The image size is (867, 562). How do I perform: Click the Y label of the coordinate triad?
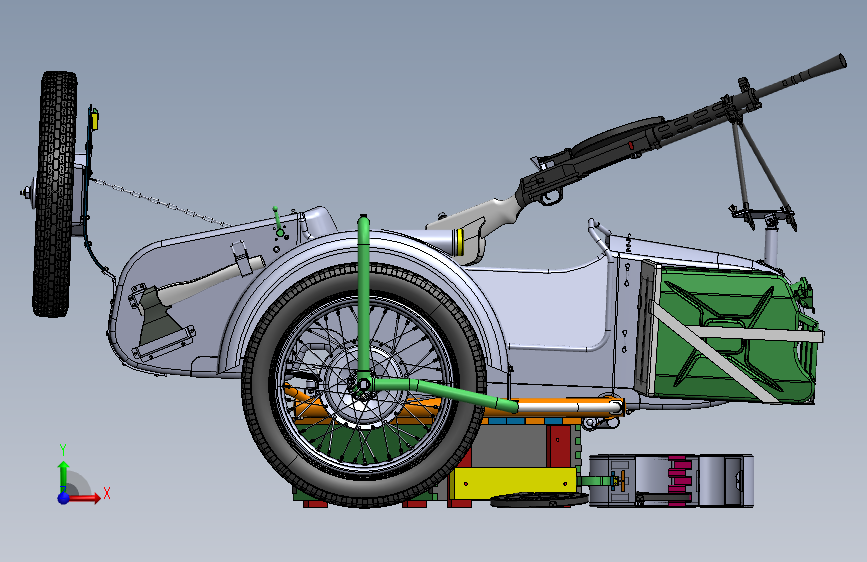[x=63, y=450]
